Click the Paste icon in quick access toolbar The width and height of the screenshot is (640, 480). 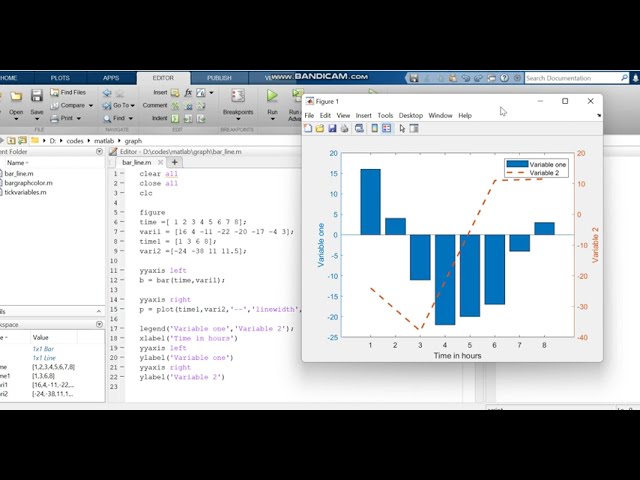point(452,78)
